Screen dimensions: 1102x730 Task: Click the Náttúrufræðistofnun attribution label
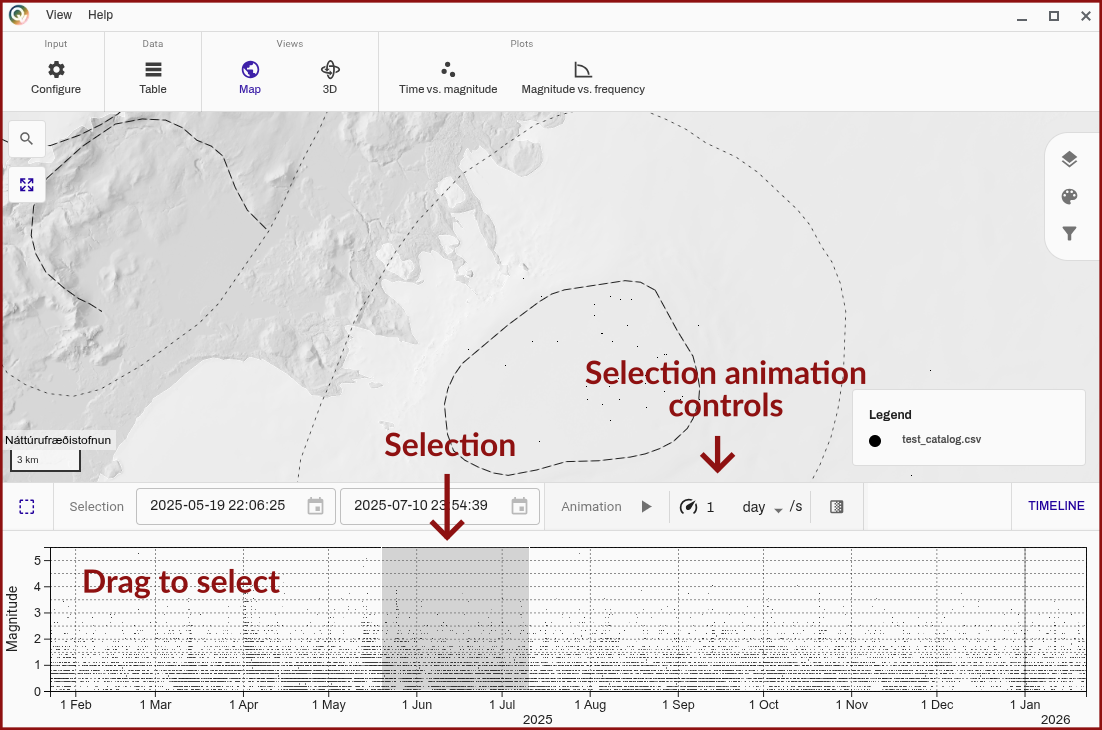[58, 440]
